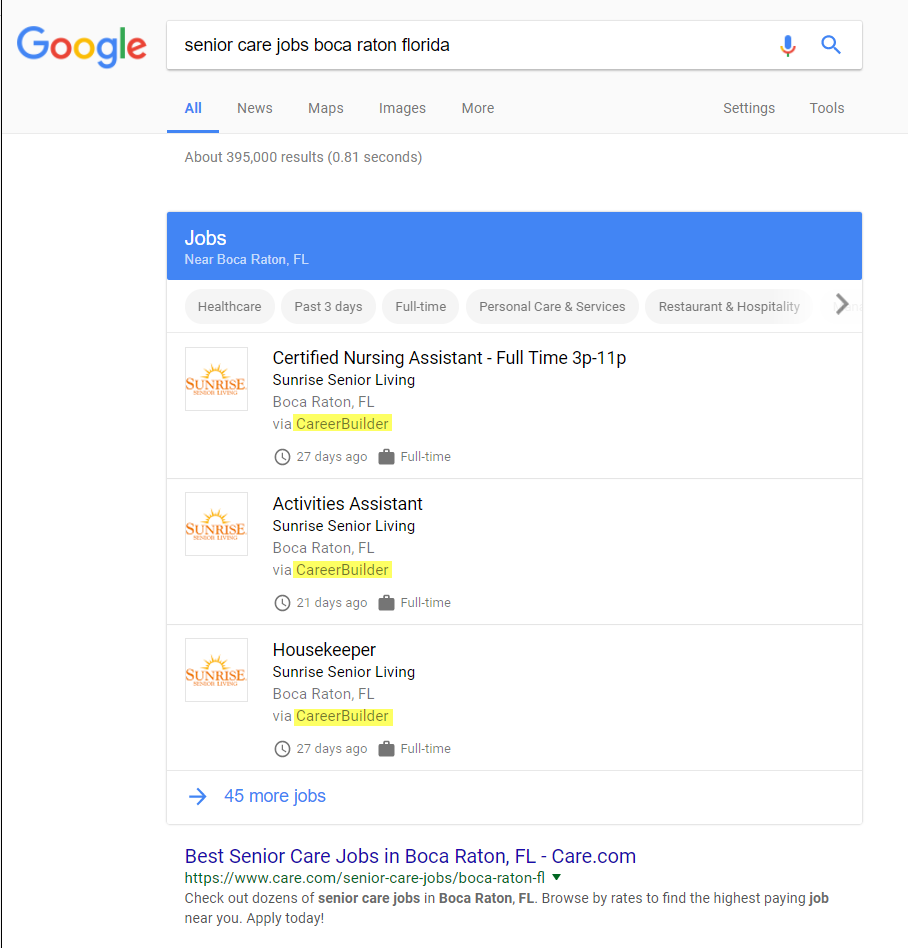Screen dimensions: 908x948
Task: Click the Google logo
Action: 81,46
